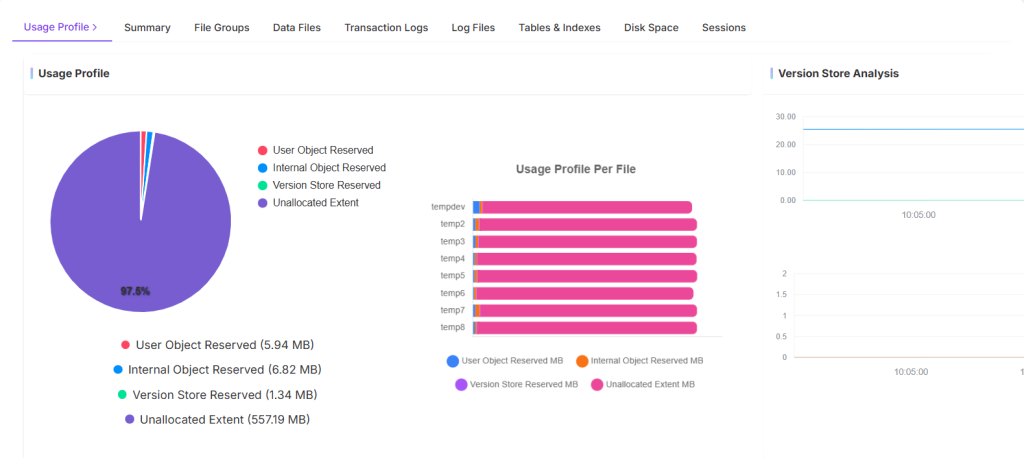Toggle Version Store Reserved pie legend dot
The height and width of the screenshot is (458, 1024).
pos(262,185)
